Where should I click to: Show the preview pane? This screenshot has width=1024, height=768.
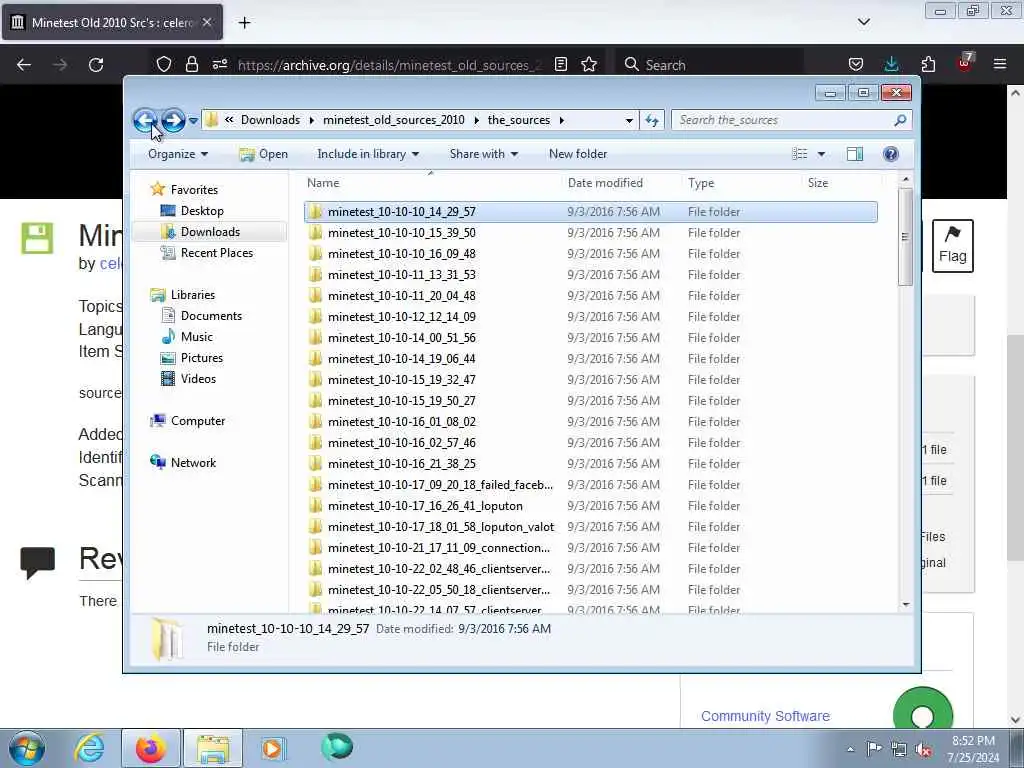click(855, 154)
